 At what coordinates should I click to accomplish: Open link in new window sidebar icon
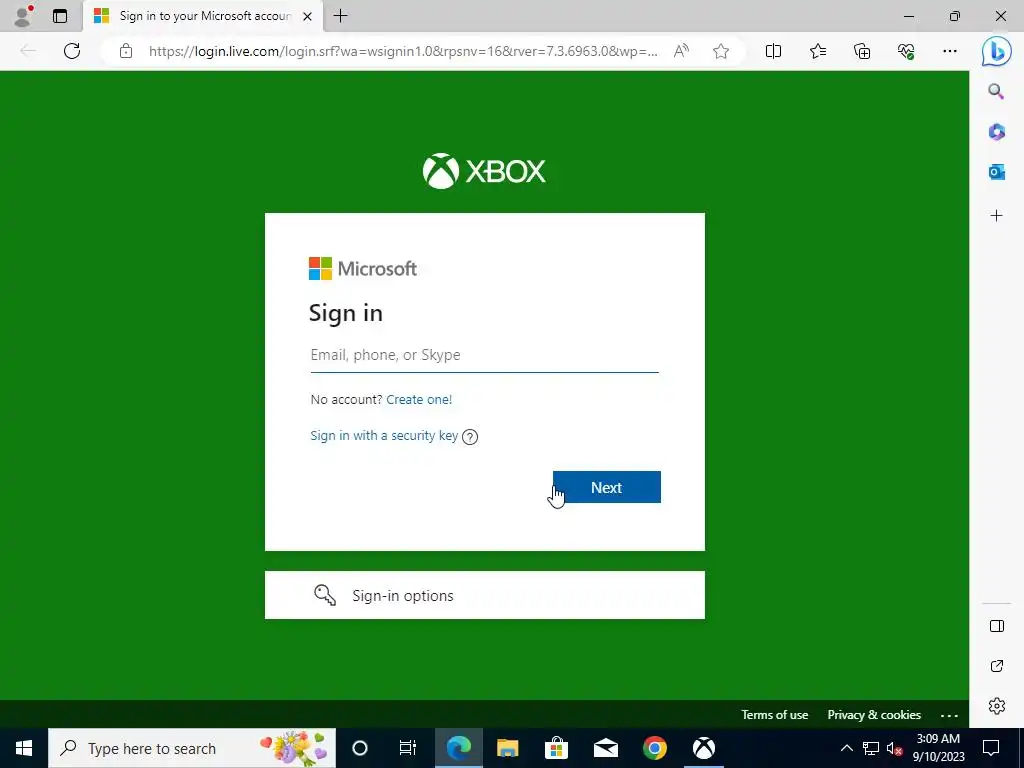pyautogui.click(x=997, y=666)
